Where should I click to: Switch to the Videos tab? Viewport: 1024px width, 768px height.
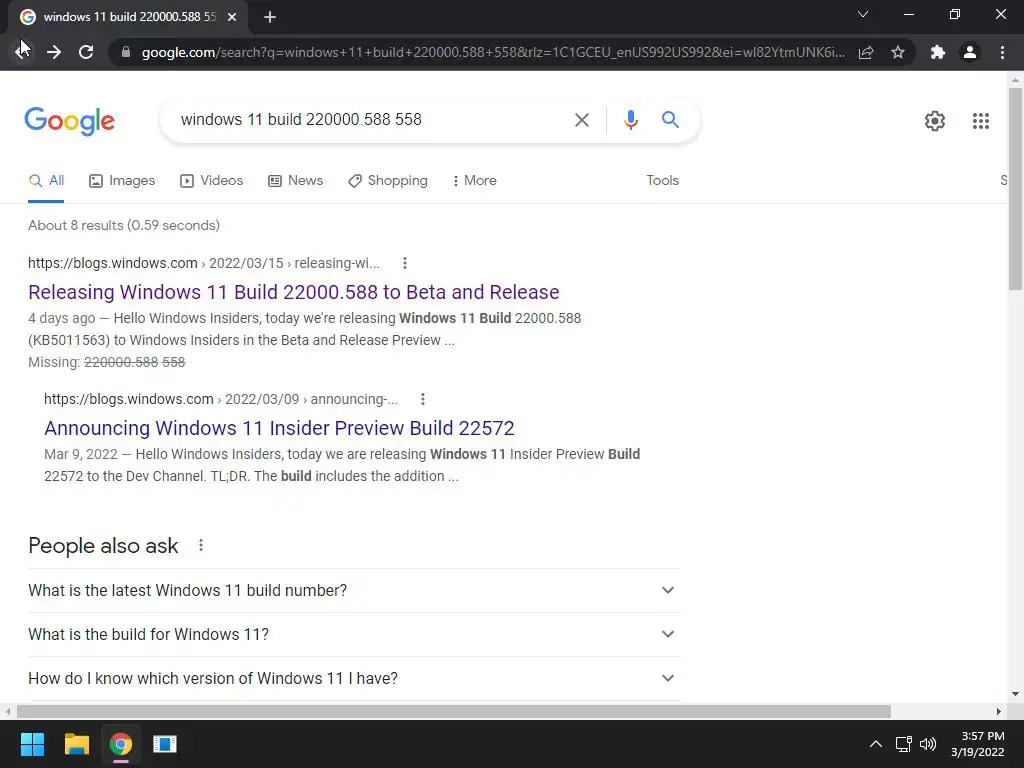[212, 181]
